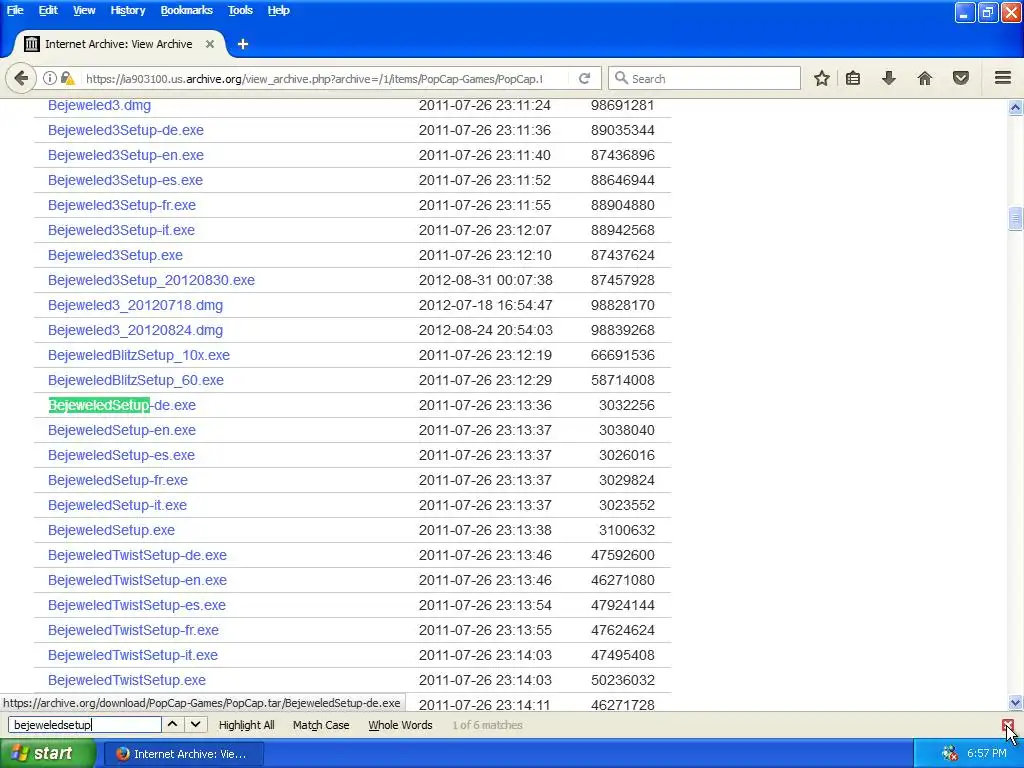The image size is (1024, 768).
Task: Go back using the browser back arrow
Action: pyautogui.click(x=21, y=78)
